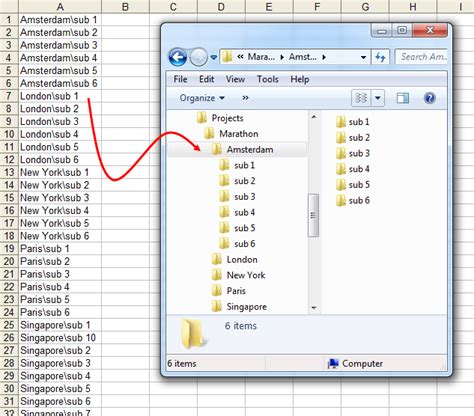This screenshot has height=416, width=474.
Task: Select sub 4 in navigation tree
Action: point(237,212)
